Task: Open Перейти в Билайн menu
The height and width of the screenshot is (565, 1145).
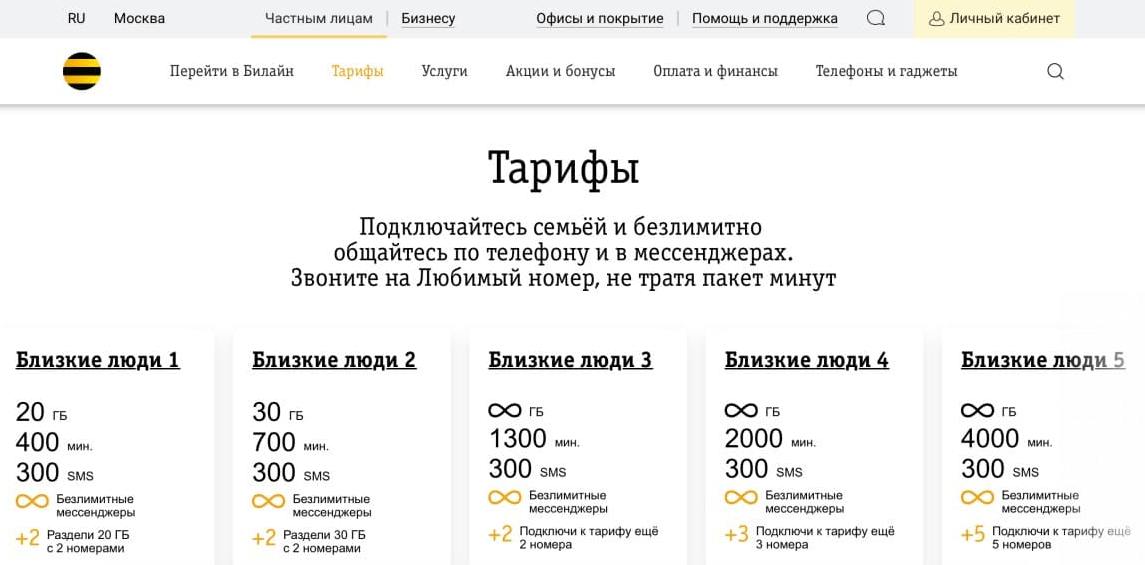Action: pos(231,72)
